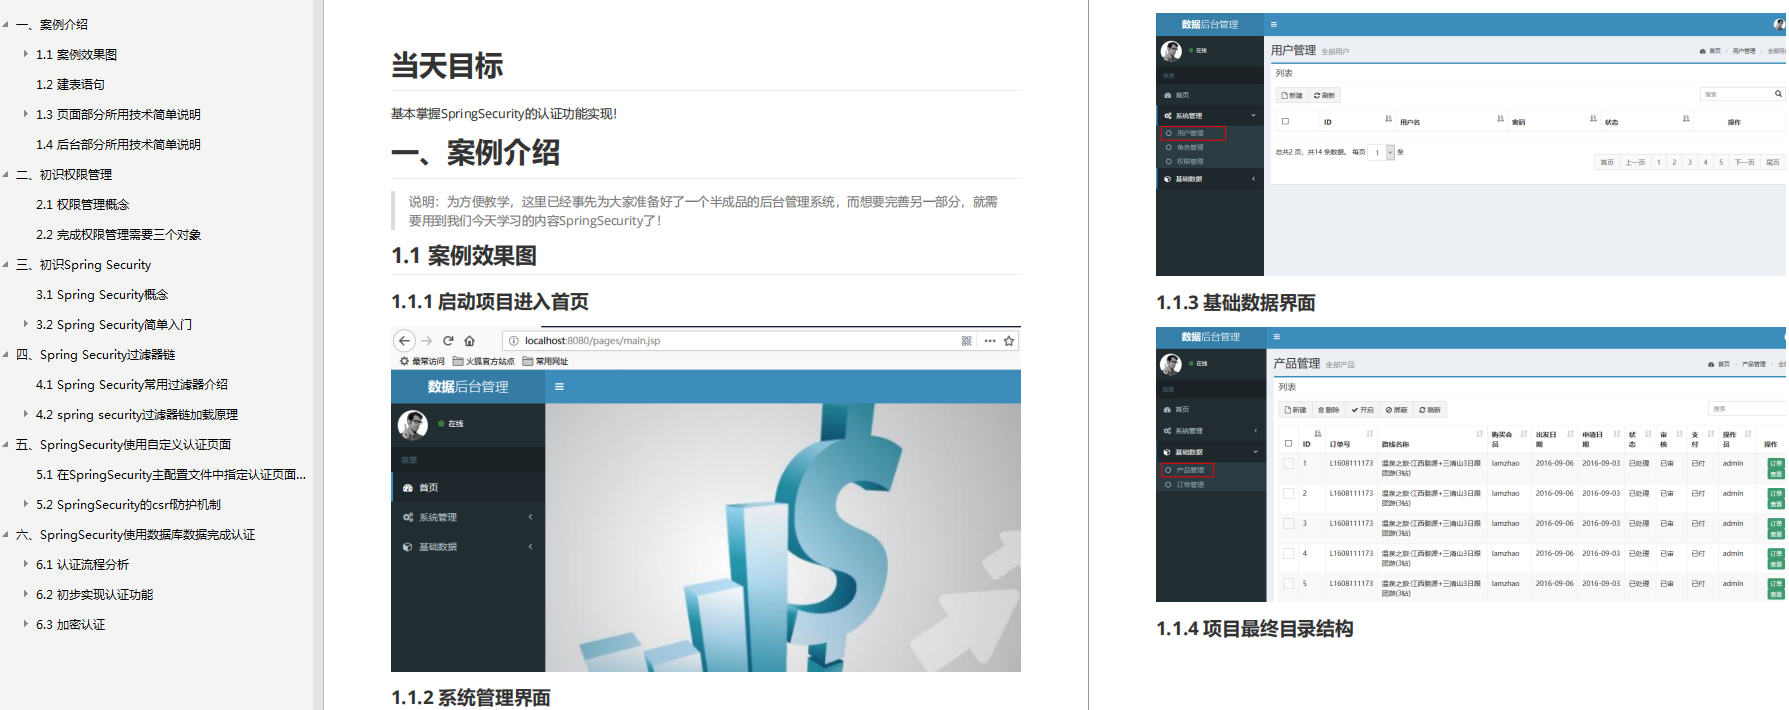Open the 最常访问 bookmark with gear icon
The image size is (1789, 710).
(x=422, y=361)
